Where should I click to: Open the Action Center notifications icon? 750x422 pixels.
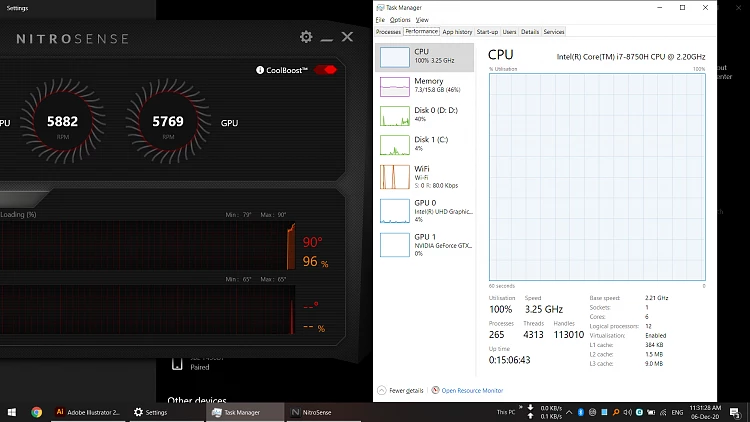pyautogui.click(x=735, y=412)
